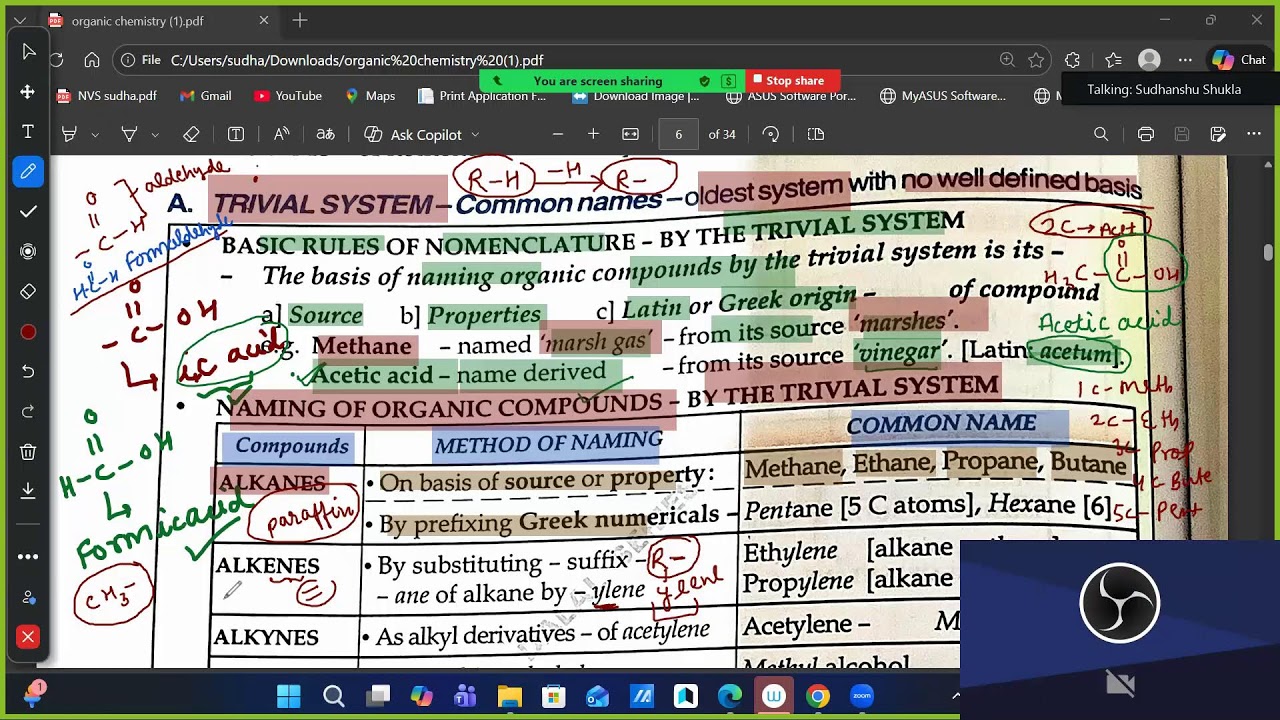This screenshot has height=720, width=1280.
Task: Select the Zoom annotation move tool
Action: (x=28, y=92)
